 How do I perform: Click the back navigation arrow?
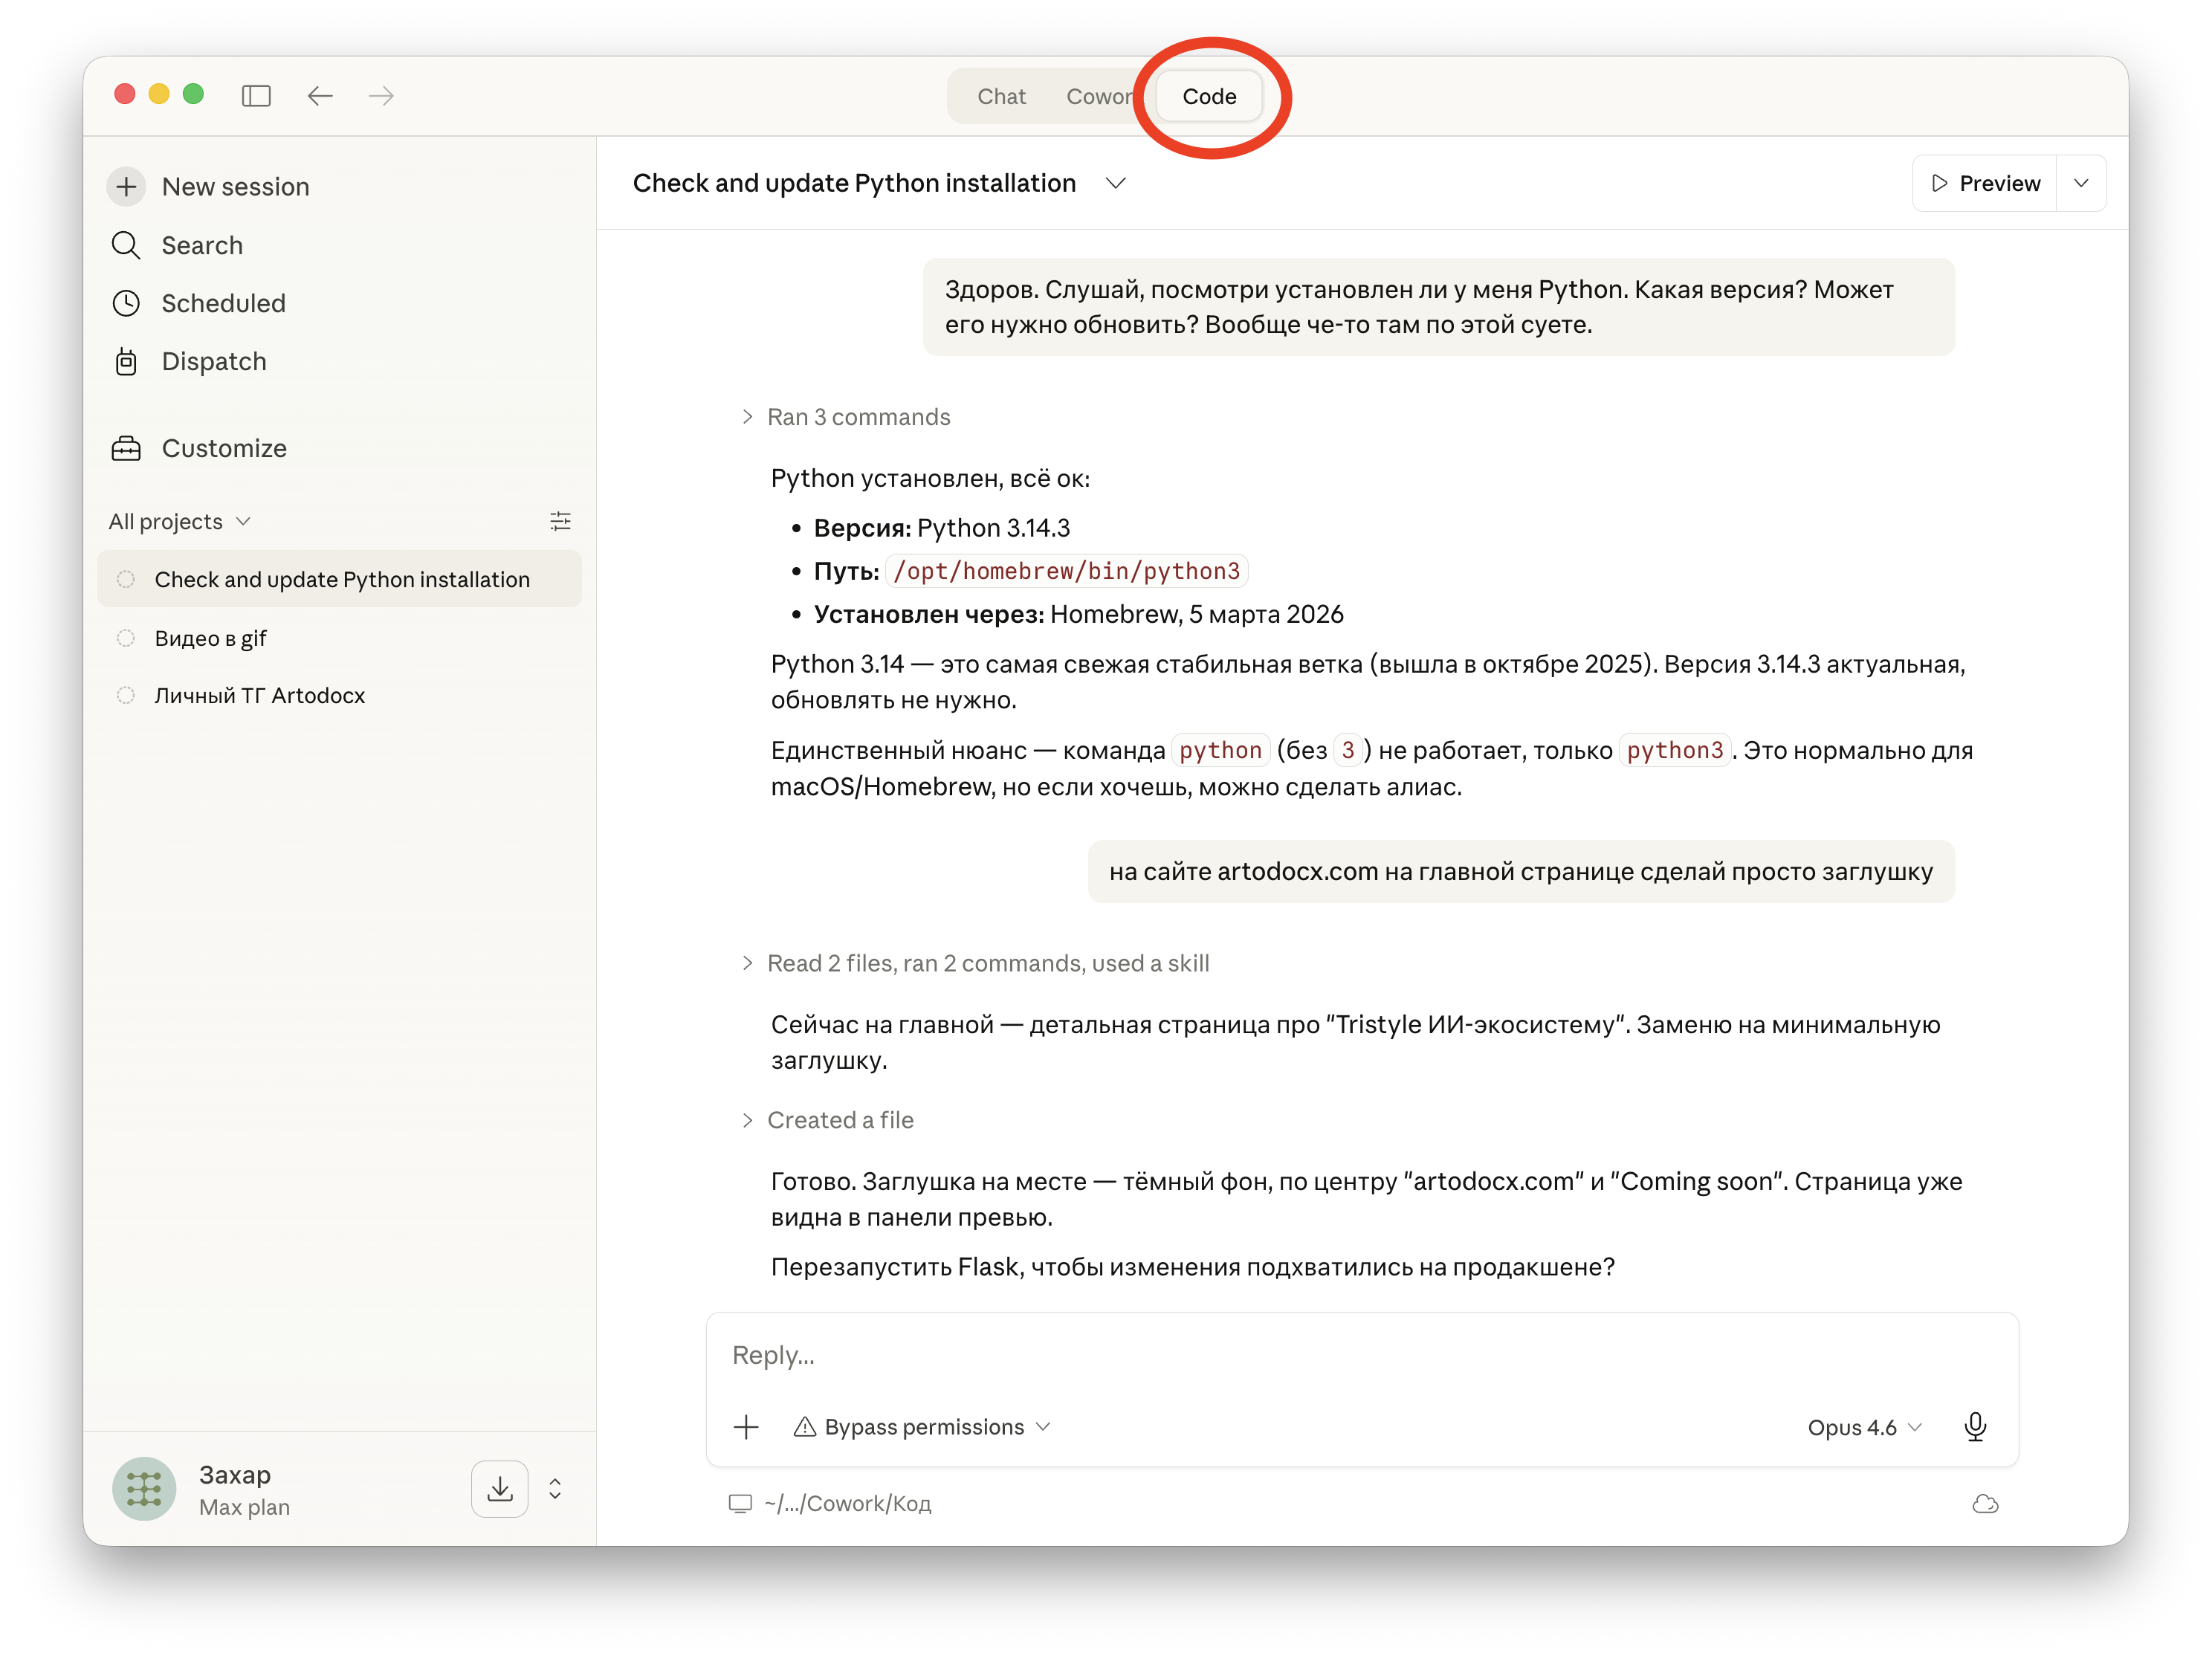click(x=320, y=96)
